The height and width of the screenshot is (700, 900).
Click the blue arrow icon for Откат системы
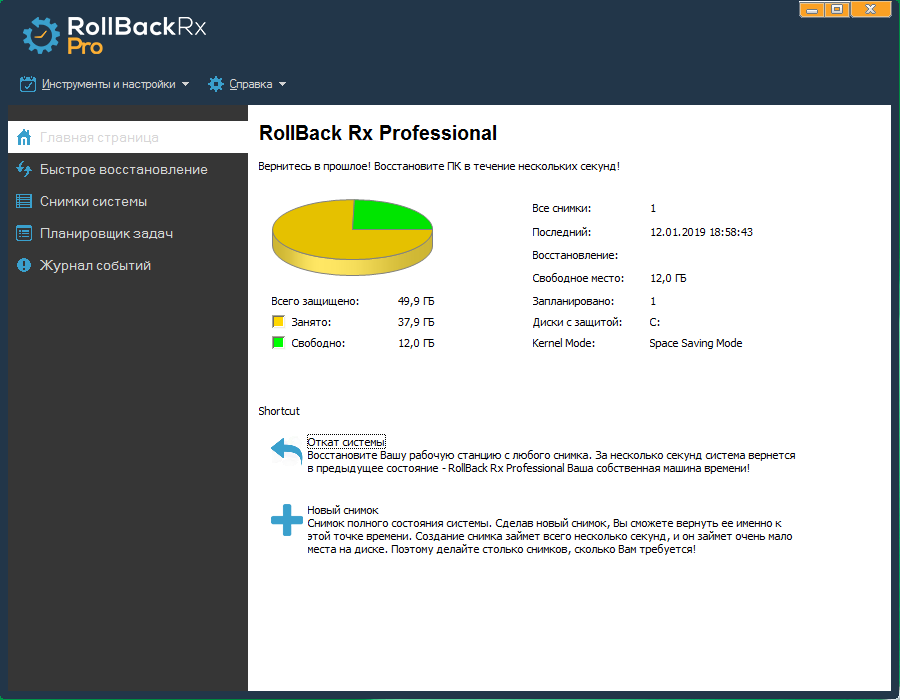click(x=286, y=452)
